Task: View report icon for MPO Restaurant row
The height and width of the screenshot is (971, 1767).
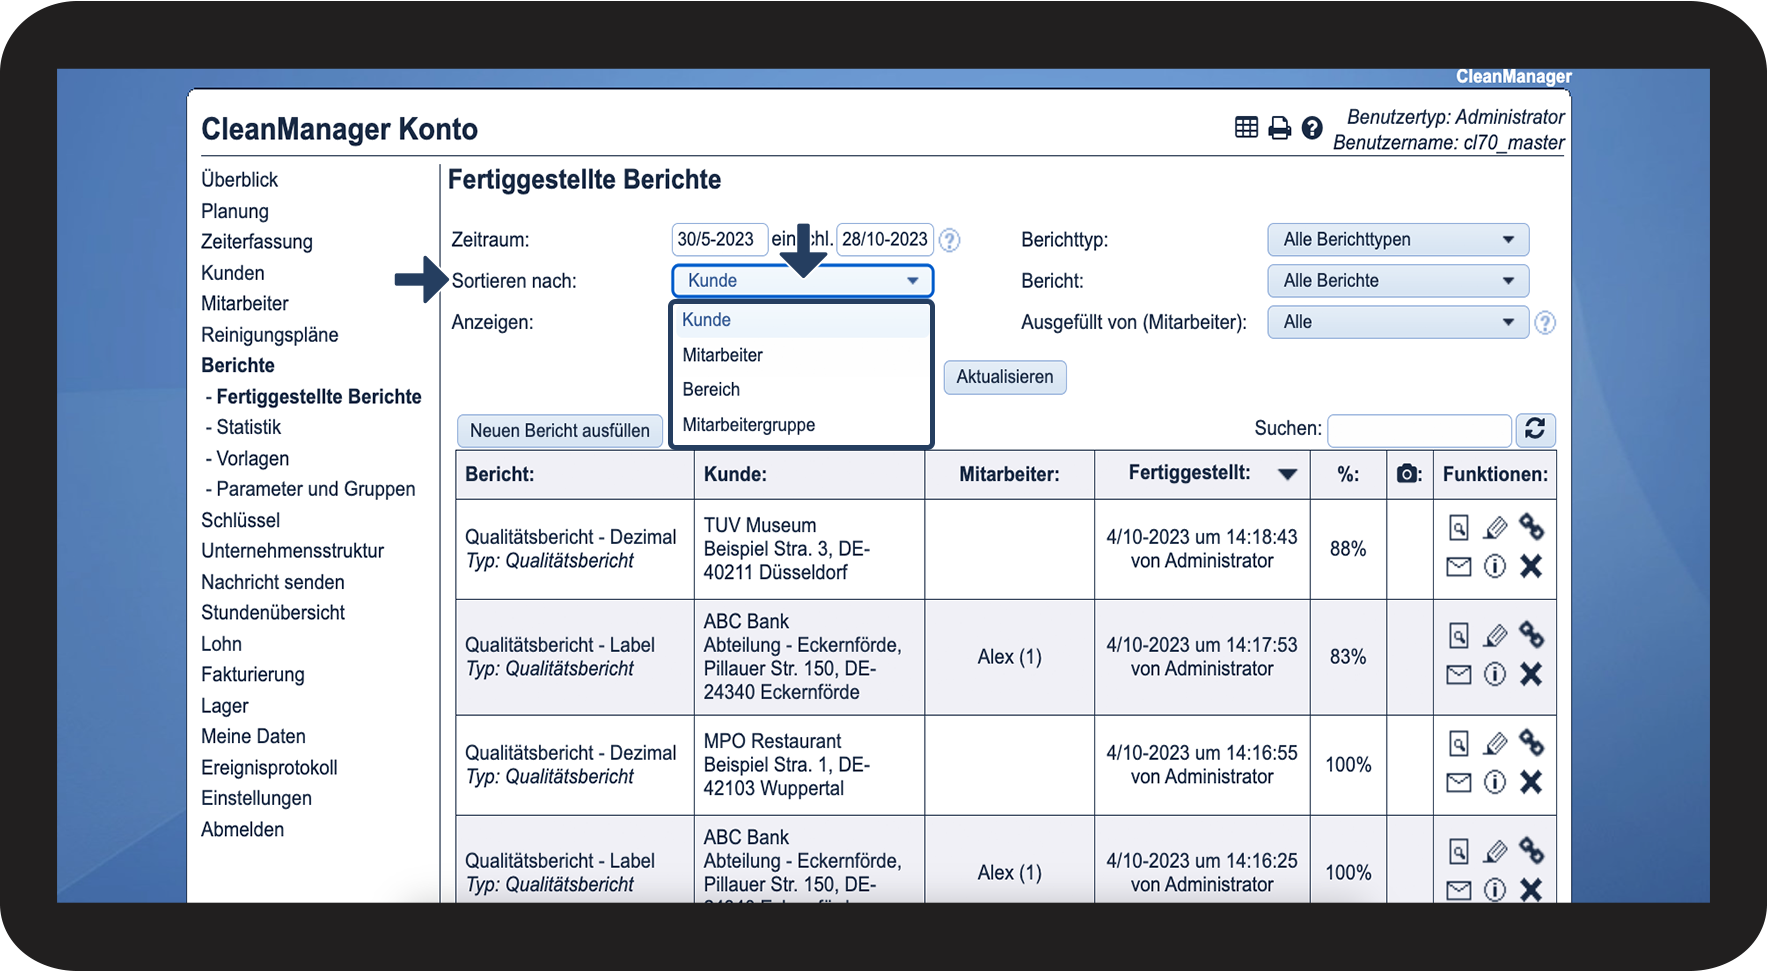Action: (1459, 743)
